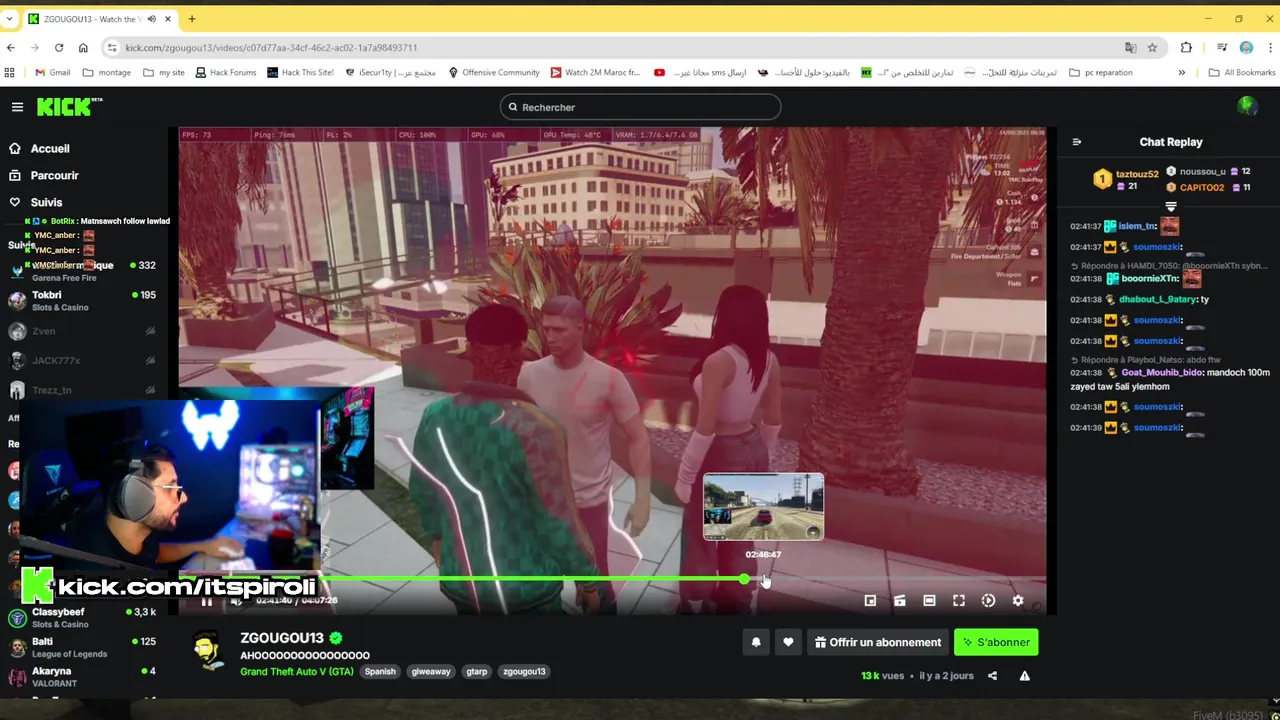
Task: Open the profile avatar menu top right
Action: pyautogui.click(x=1246, y=107)
